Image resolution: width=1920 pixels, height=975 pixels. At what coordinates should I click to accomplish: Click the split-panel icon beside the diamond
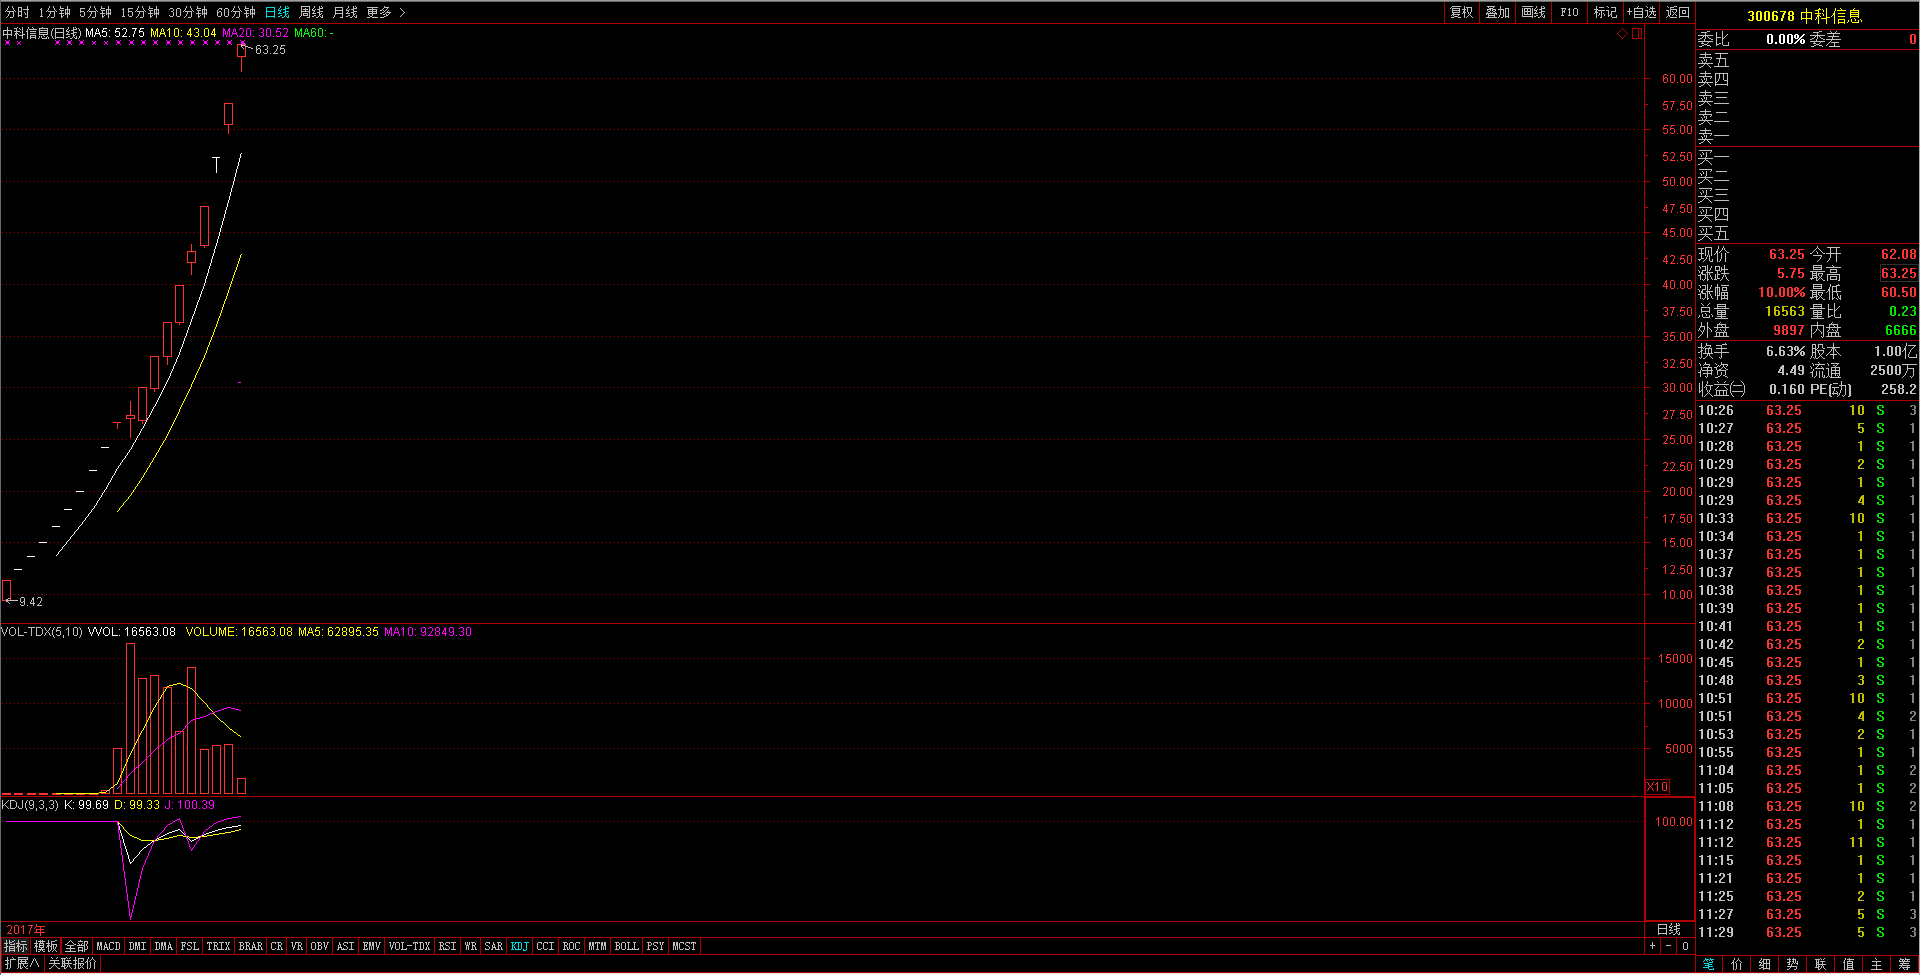tap(1637, 34)
